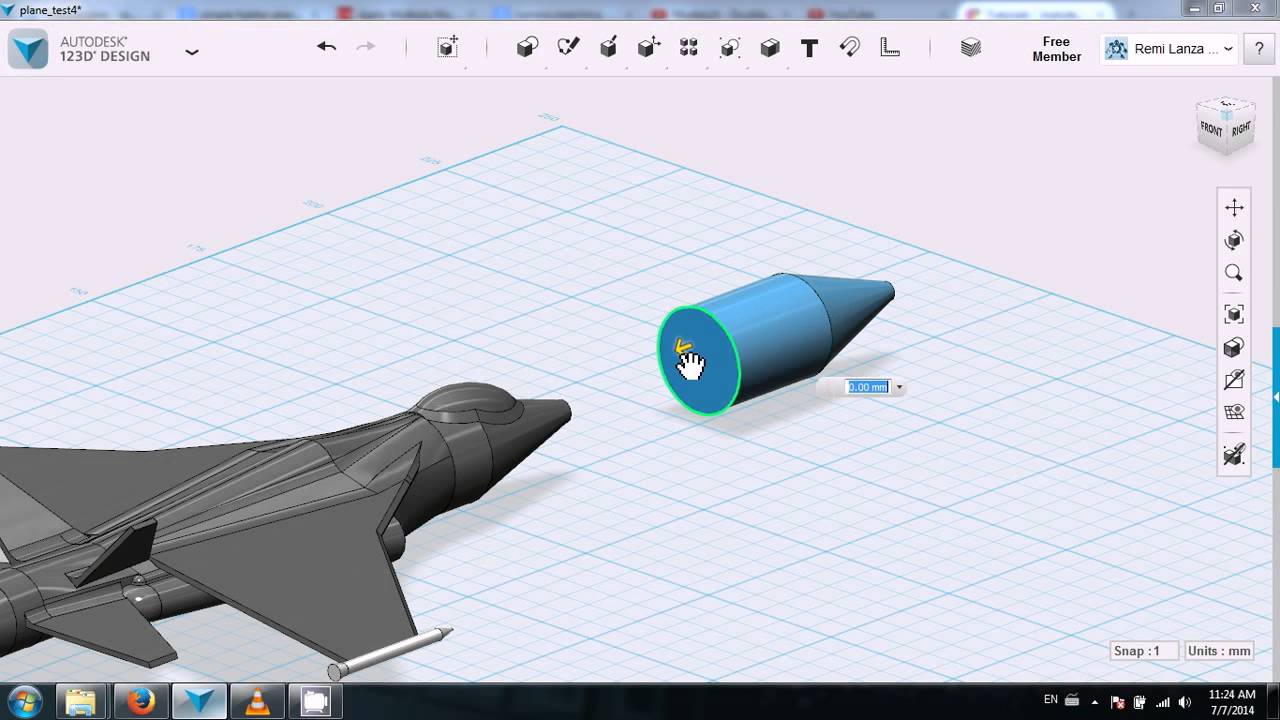Viewport: 1280px width, 720px height.
Task: Click the 0.00 mm distance input field
Action: (x=867, y=387)
